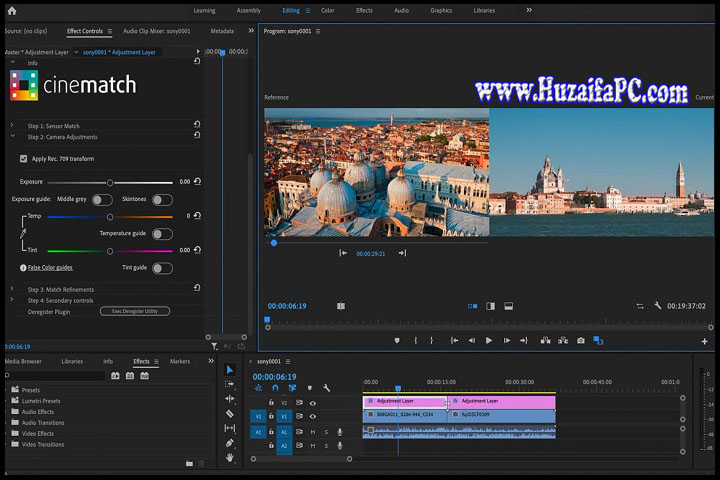720x480 pixels.
Task: Select the Pen tool
Action: 230,443
